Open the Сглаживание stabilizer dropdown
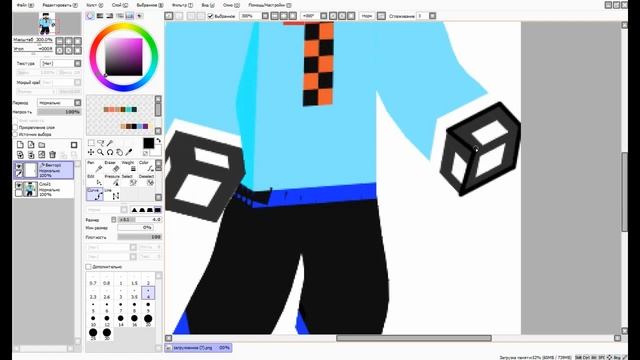 click(x=432, y=16)
